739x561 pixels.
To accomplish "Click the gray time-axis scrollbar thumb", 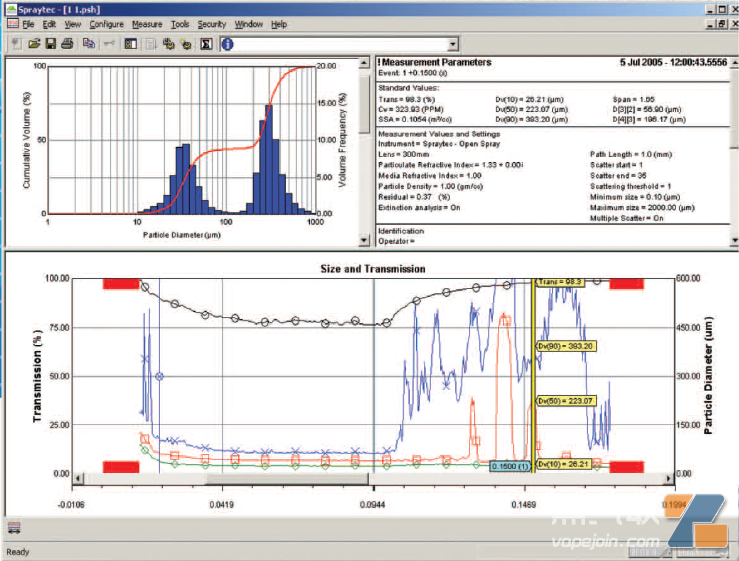I will pos(288,478).
